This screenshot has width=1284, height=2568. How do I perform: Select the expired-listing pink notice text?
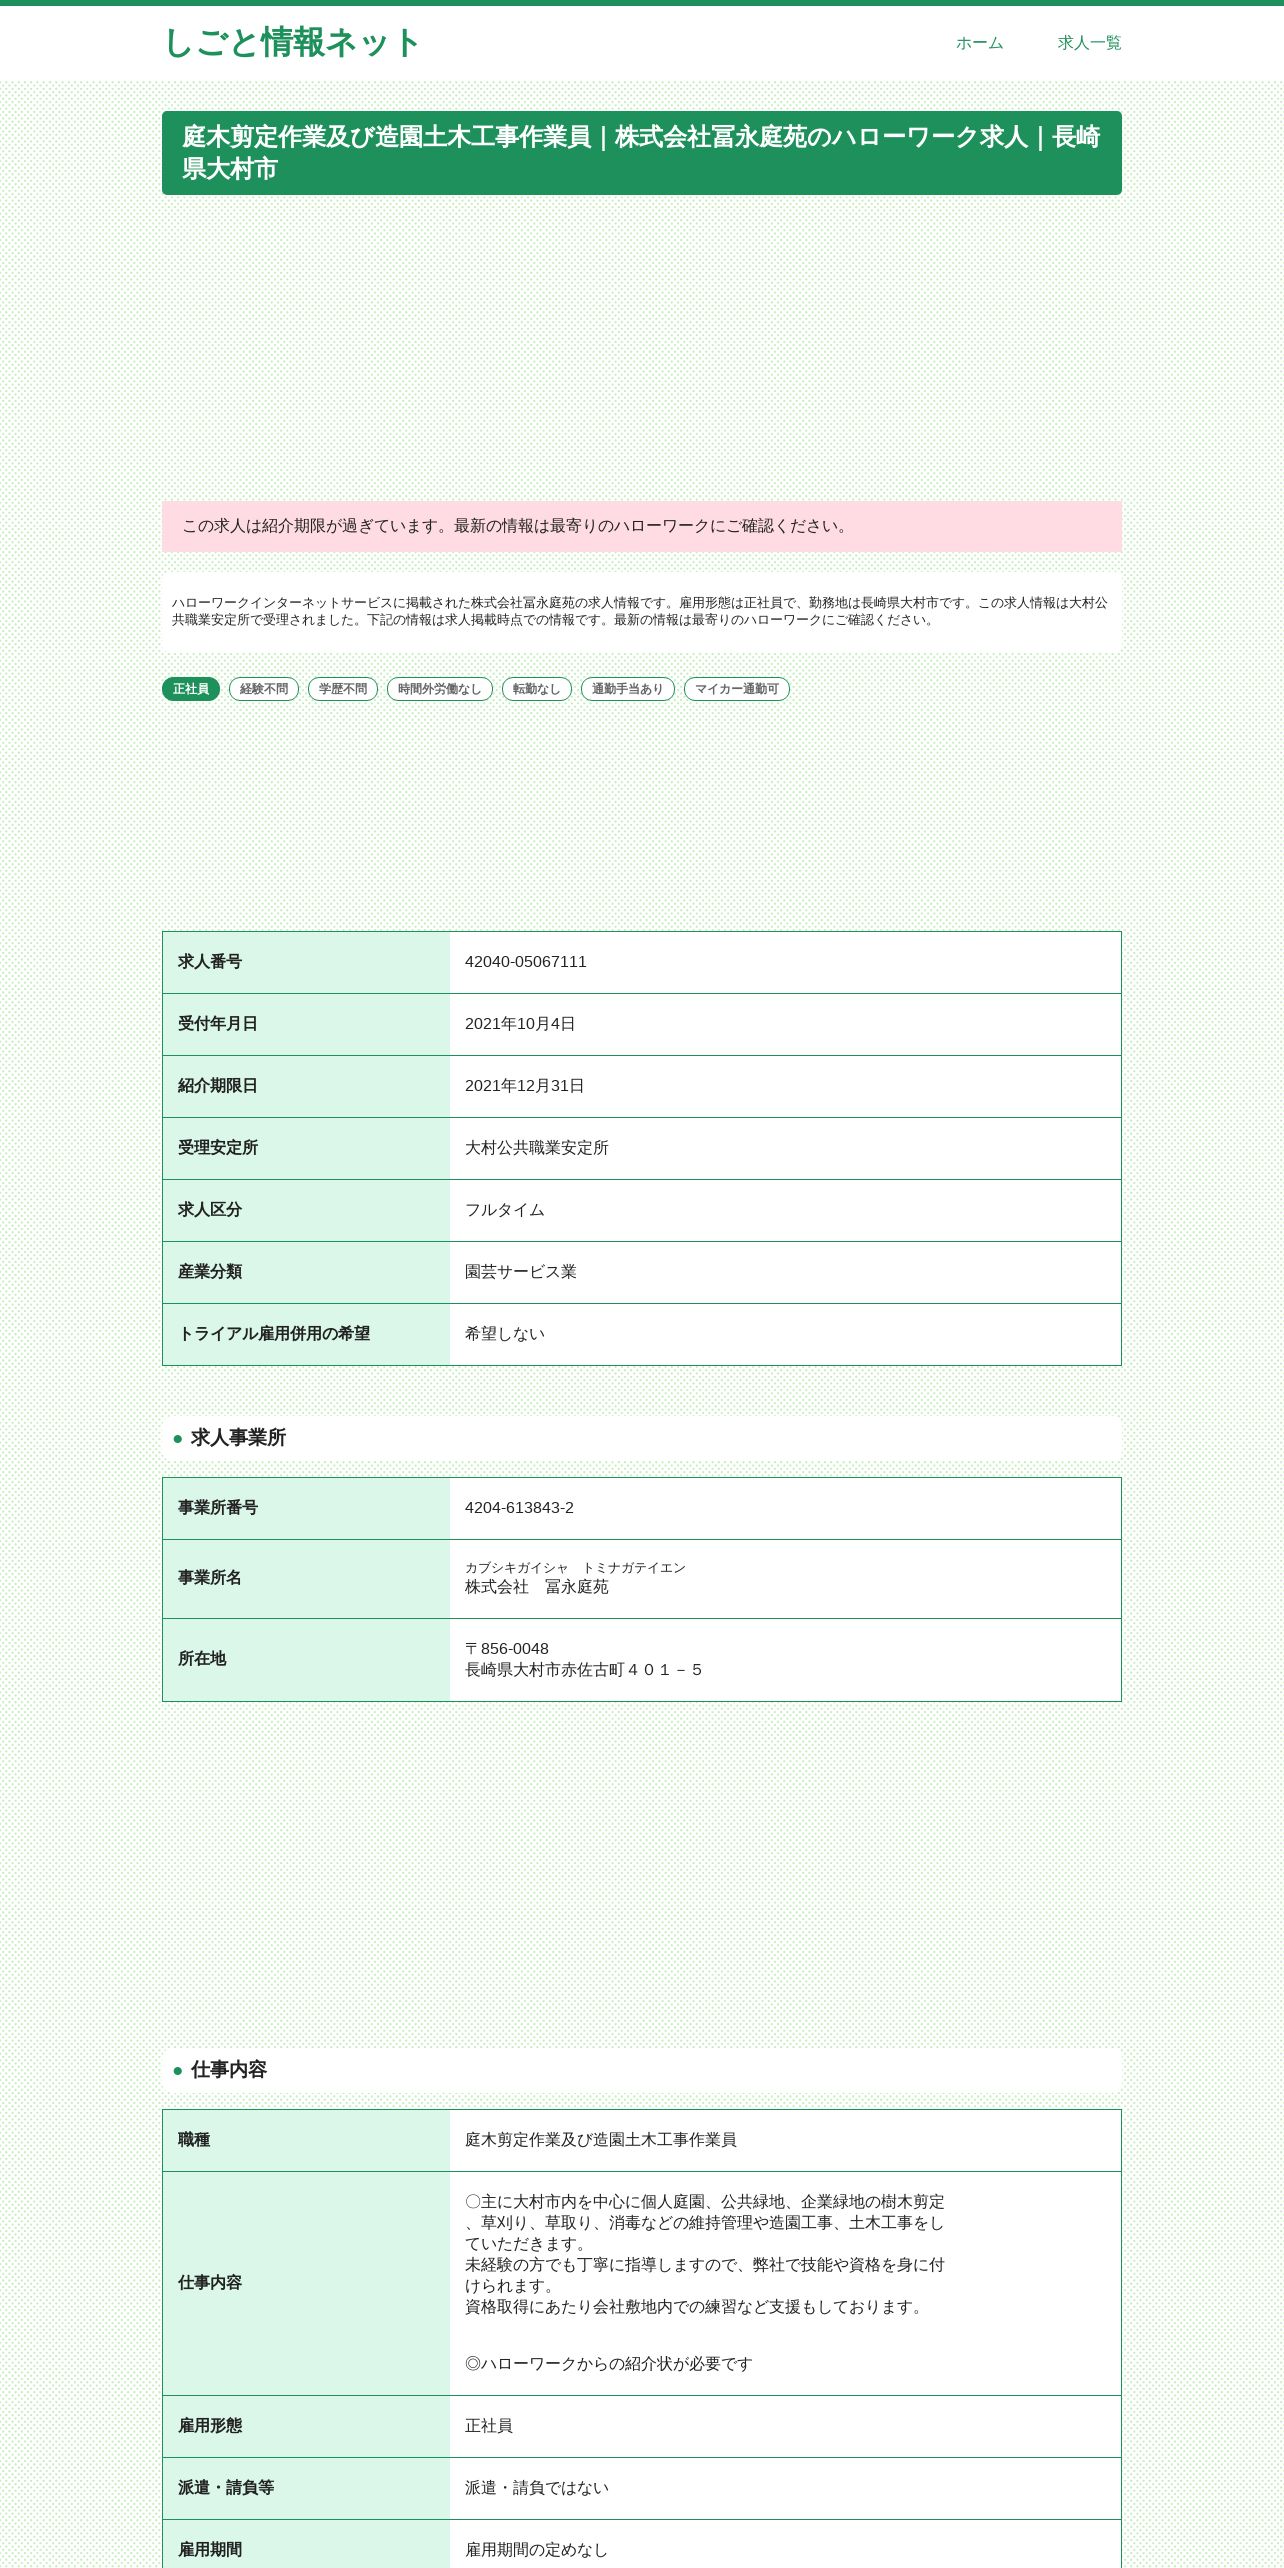516,526
